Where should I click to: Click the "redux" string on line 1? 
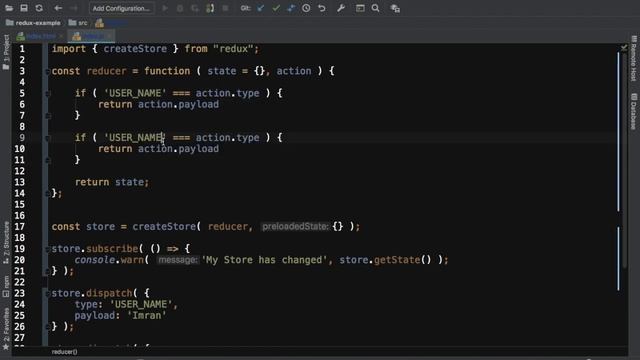click(x=233, y=49)
